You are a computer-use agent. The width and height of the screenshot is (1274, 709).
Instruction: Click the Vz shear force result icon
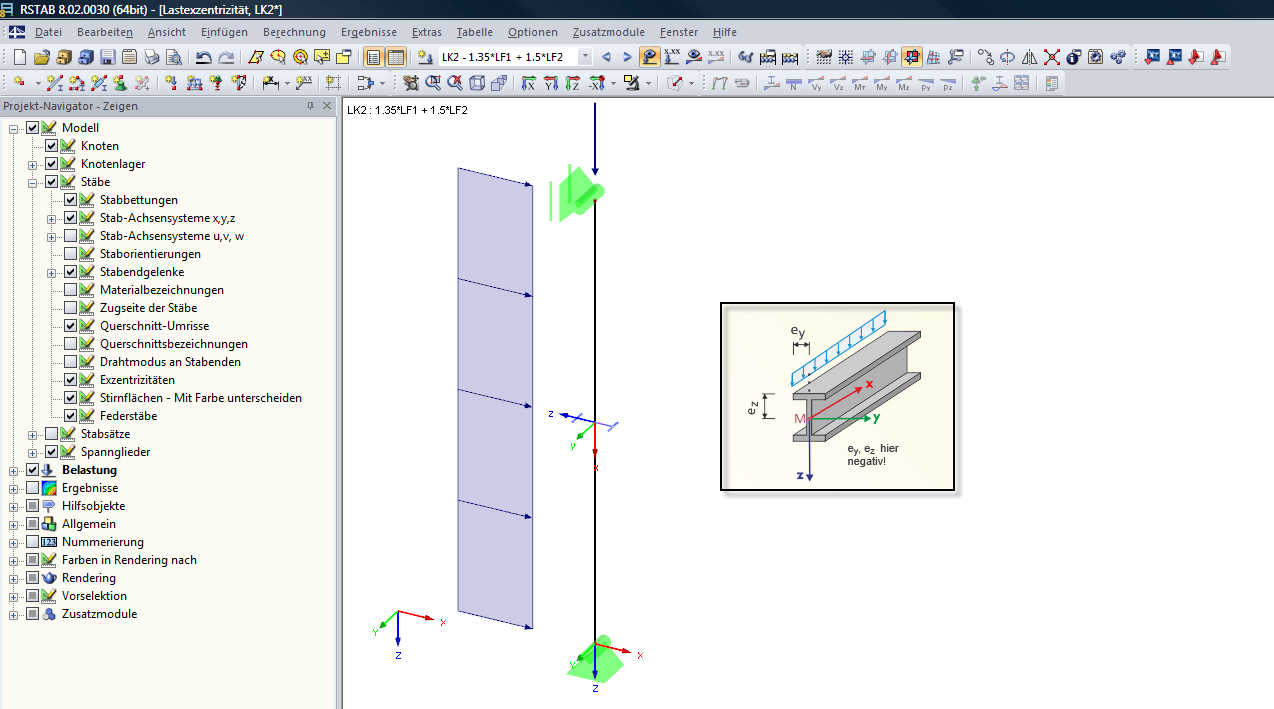coord(838,83)
